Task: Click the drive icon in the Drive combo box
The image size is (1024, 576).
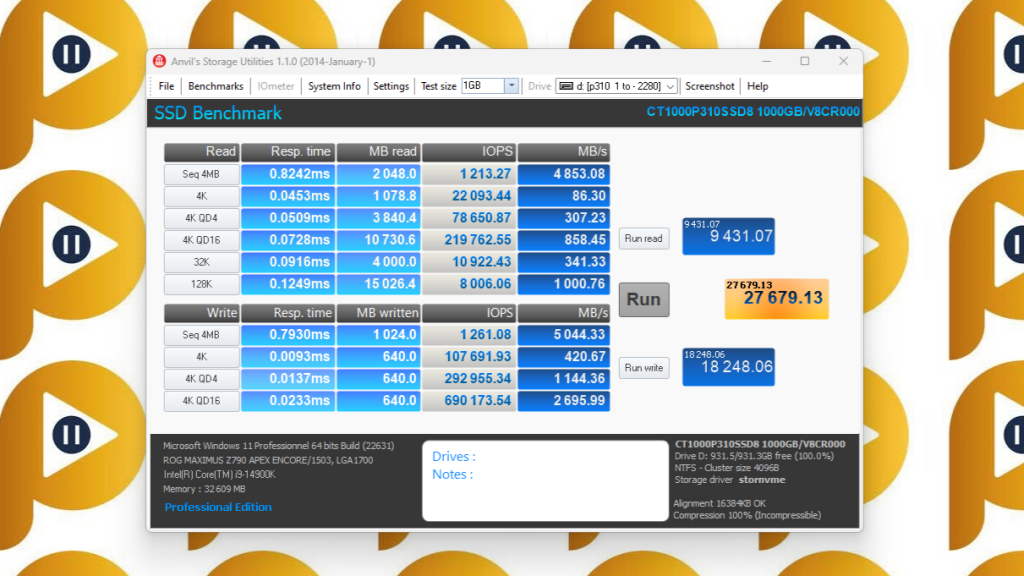Action: 566,86
